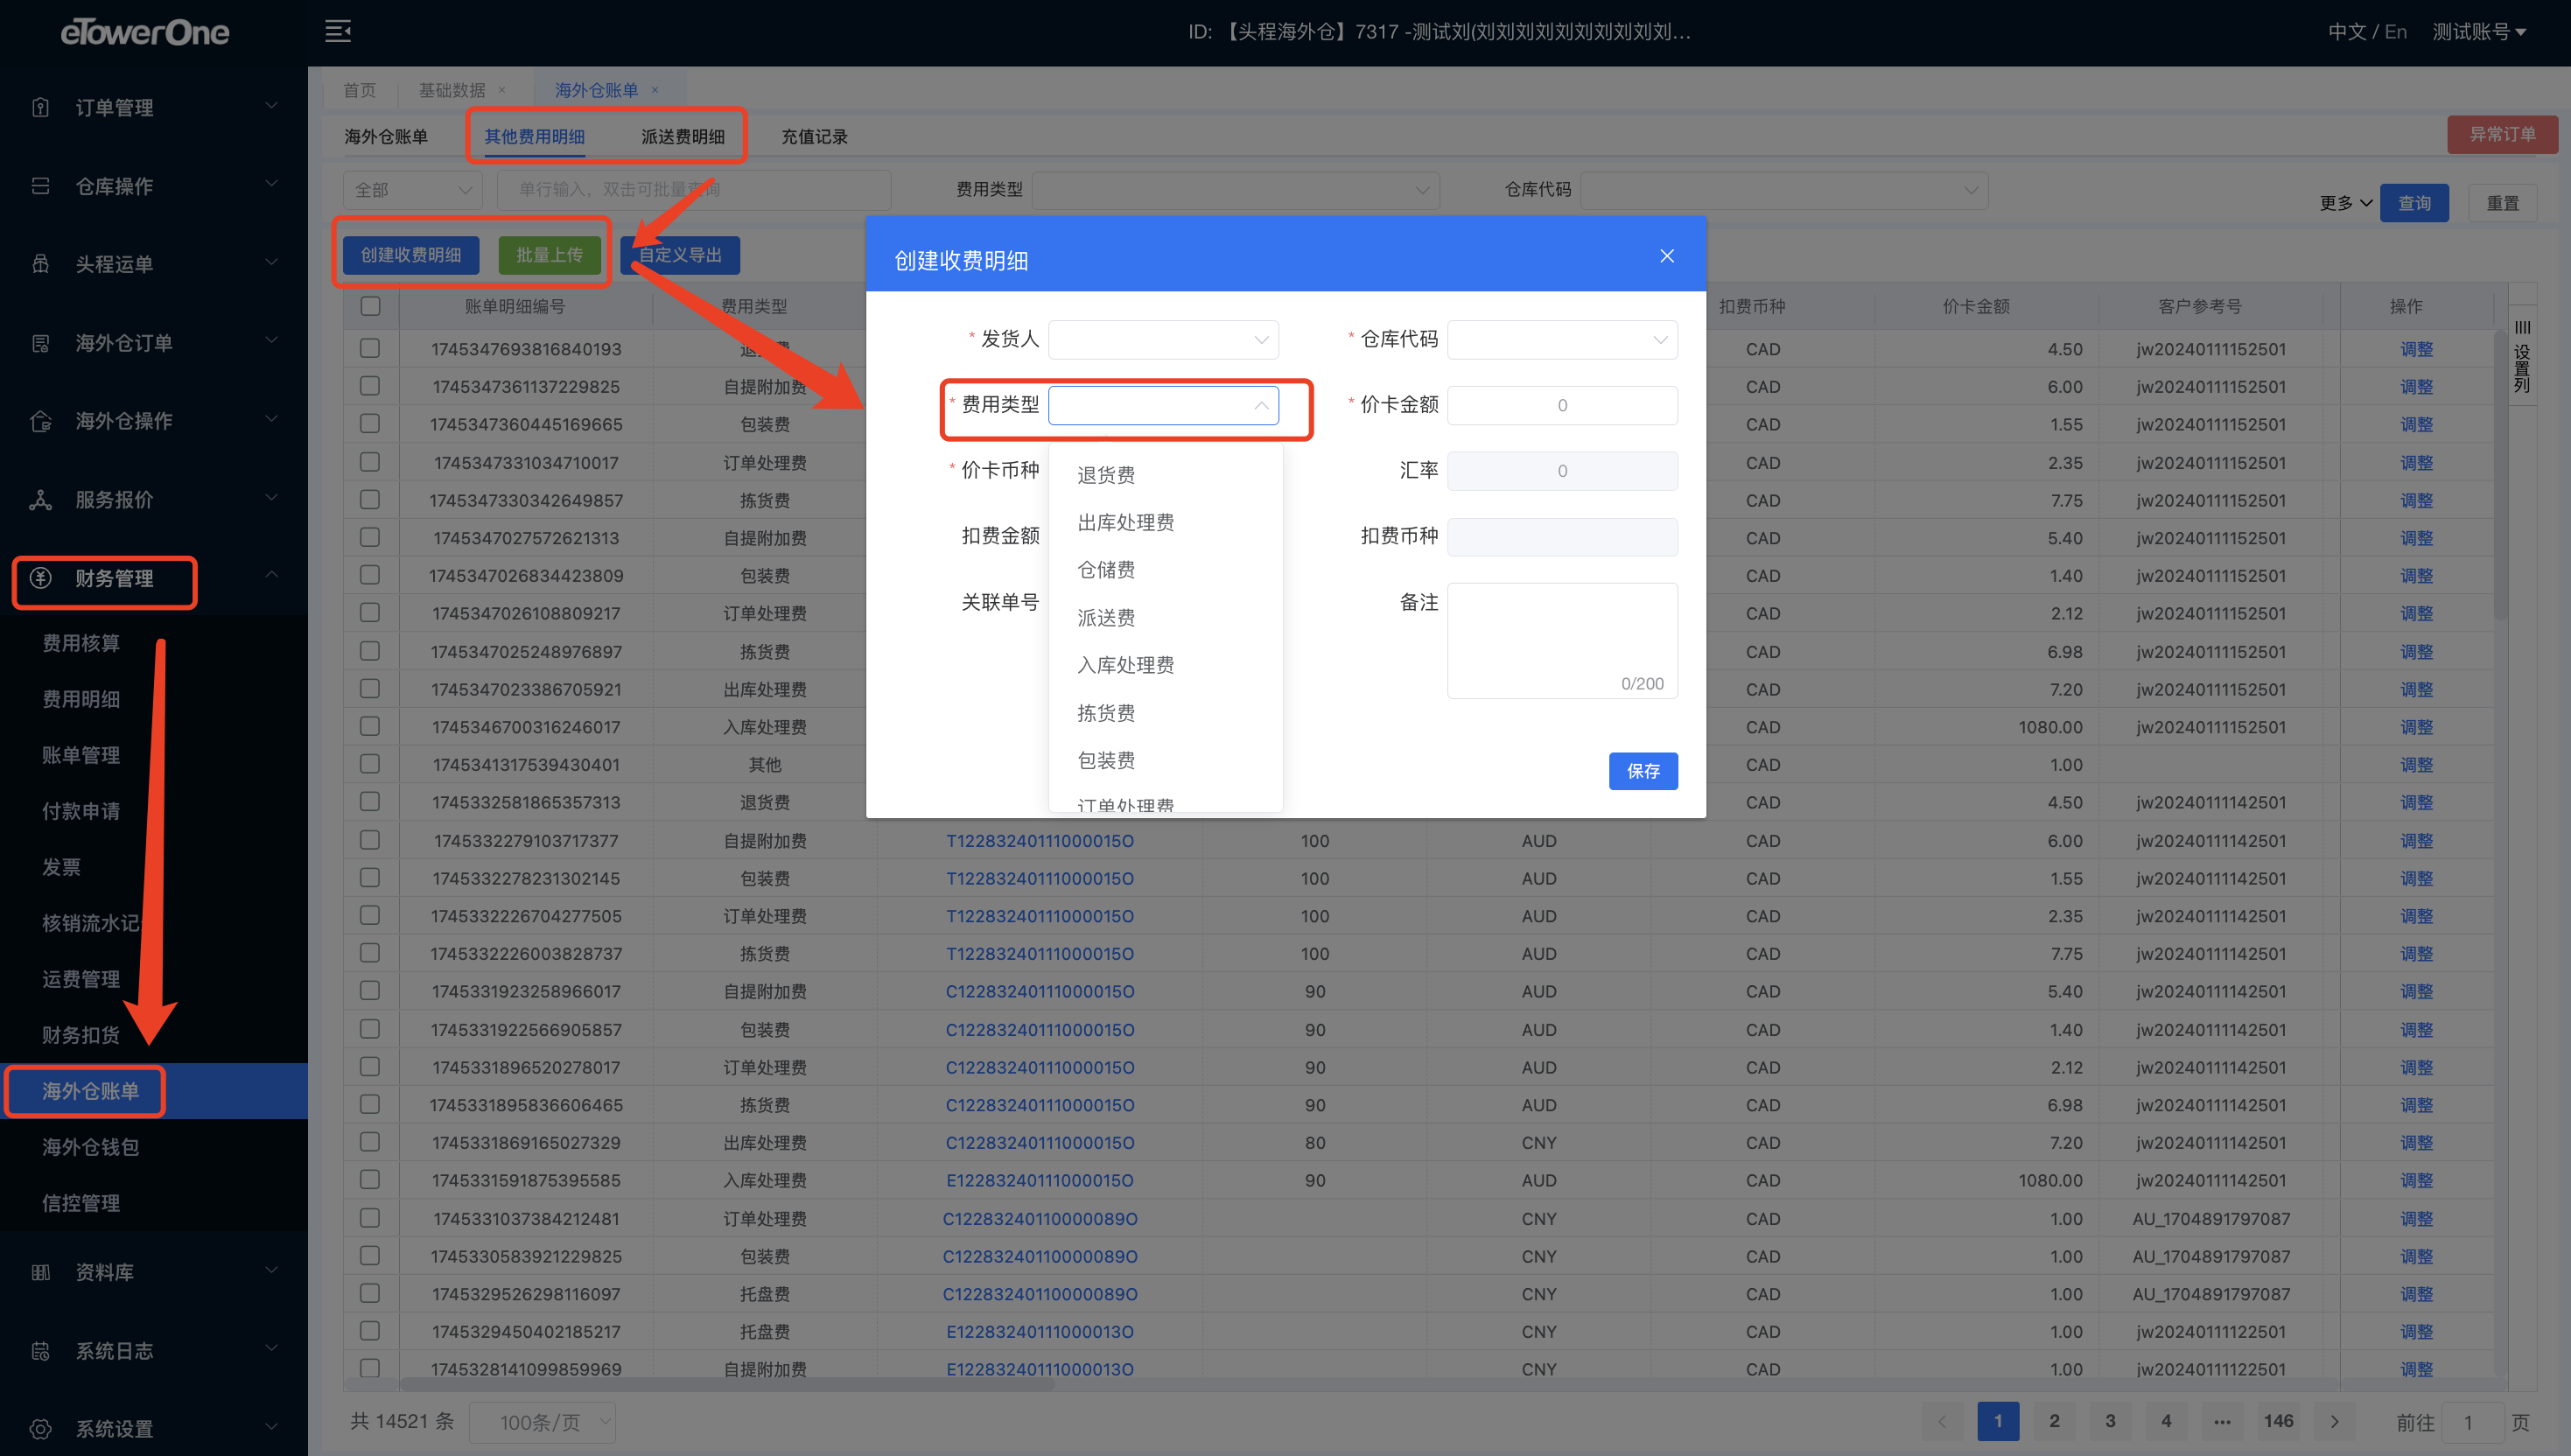Close the 海外仓账单 page tab
The width and height of the screenshot is (2571, 1456).
tap(655, 90)
